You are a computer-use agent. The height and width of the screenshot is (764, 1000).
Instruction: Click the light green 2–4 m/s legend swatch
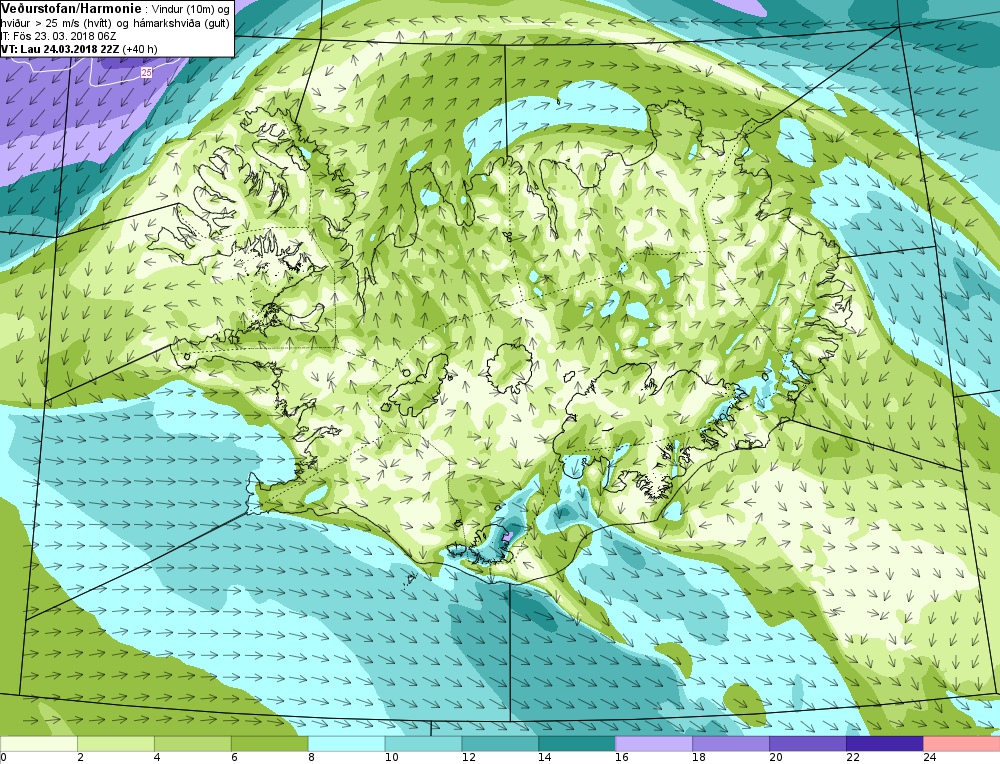[x=116, y=744]
